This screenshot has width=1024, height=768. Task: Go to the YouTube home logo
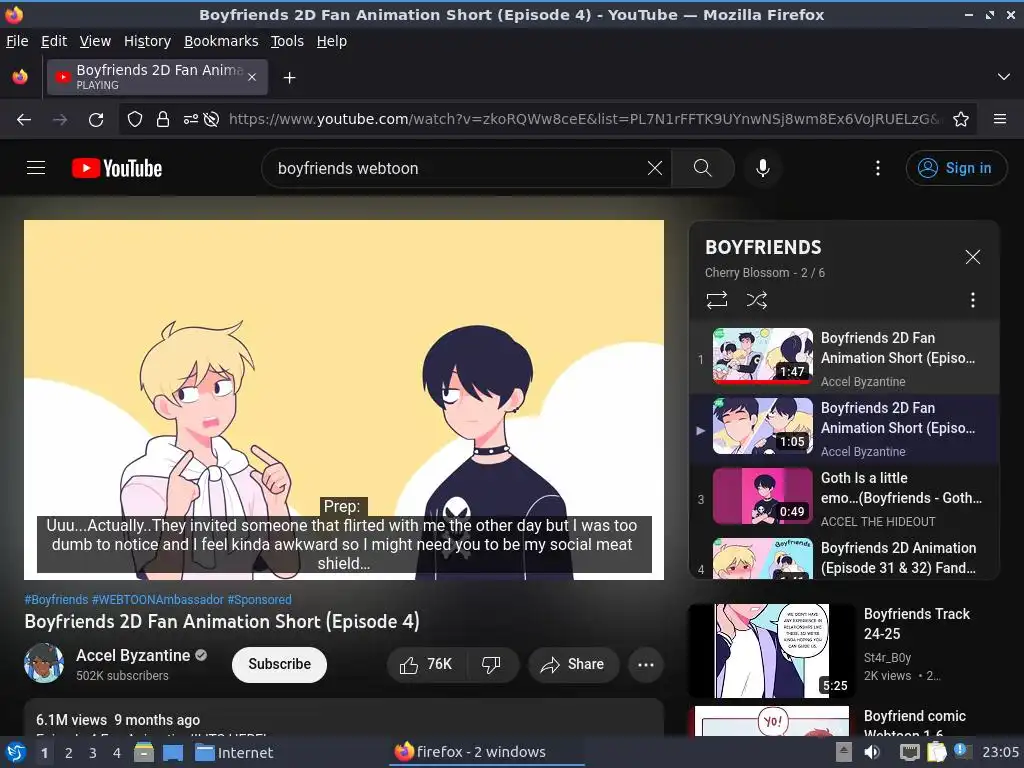pos(117,168)
